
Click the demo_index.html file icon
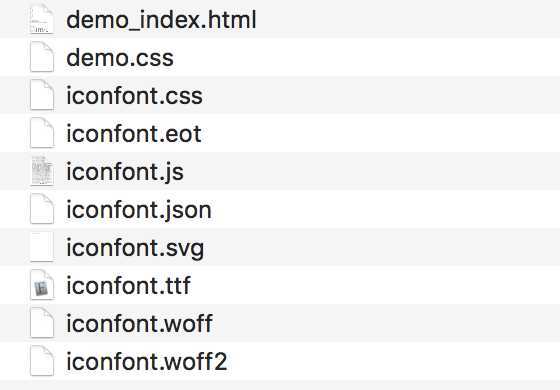click(42, 19)
